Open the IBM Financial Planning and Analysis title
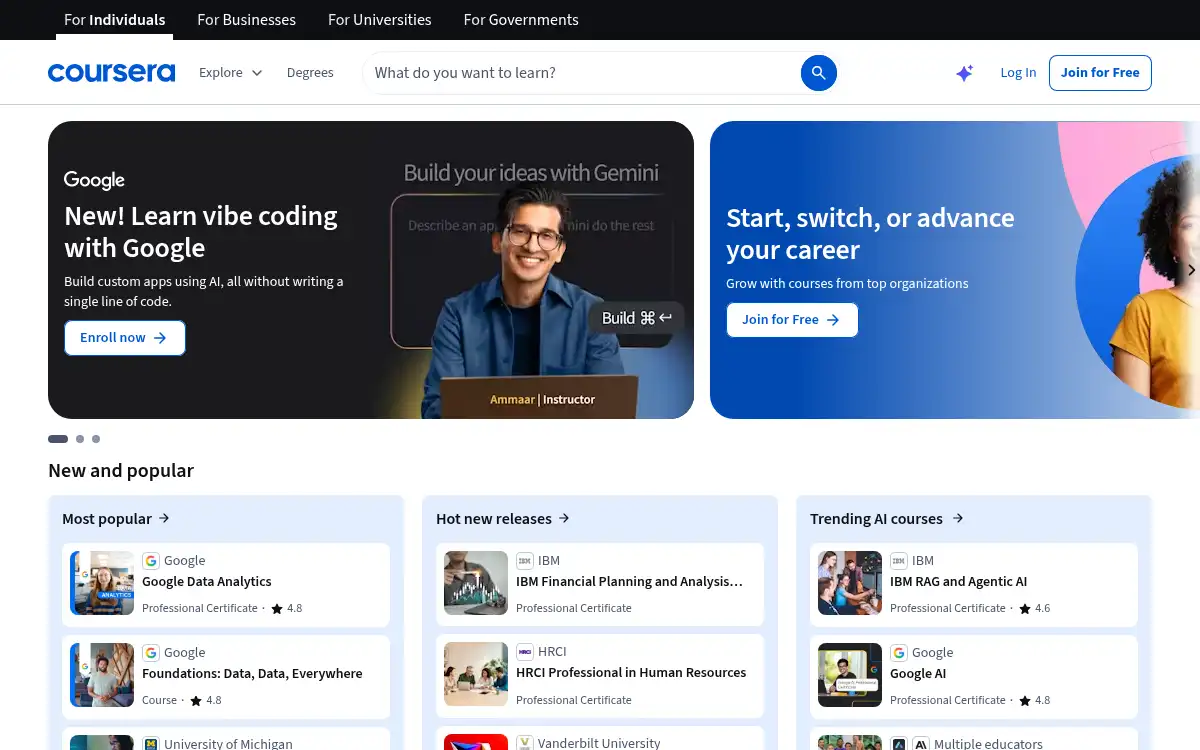The image size is (1200, 750). pyautogui.click(x=629, y=582)
